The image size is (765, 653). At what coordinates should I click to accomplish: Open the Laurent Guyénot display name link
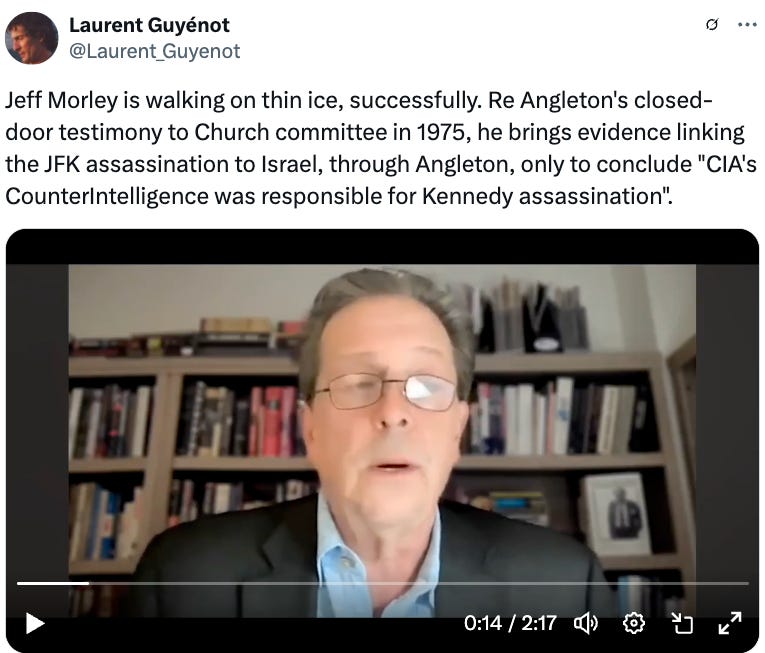coord(149,25)
